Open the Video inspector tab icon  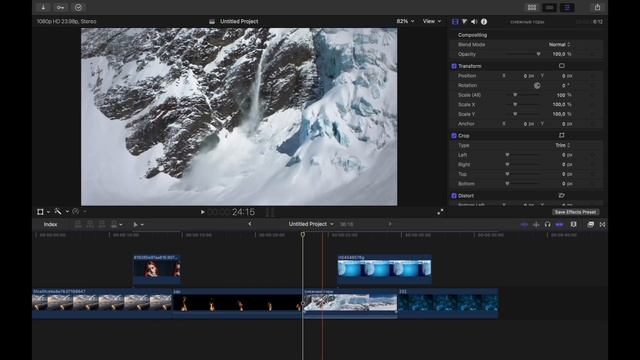pos(455,22)
